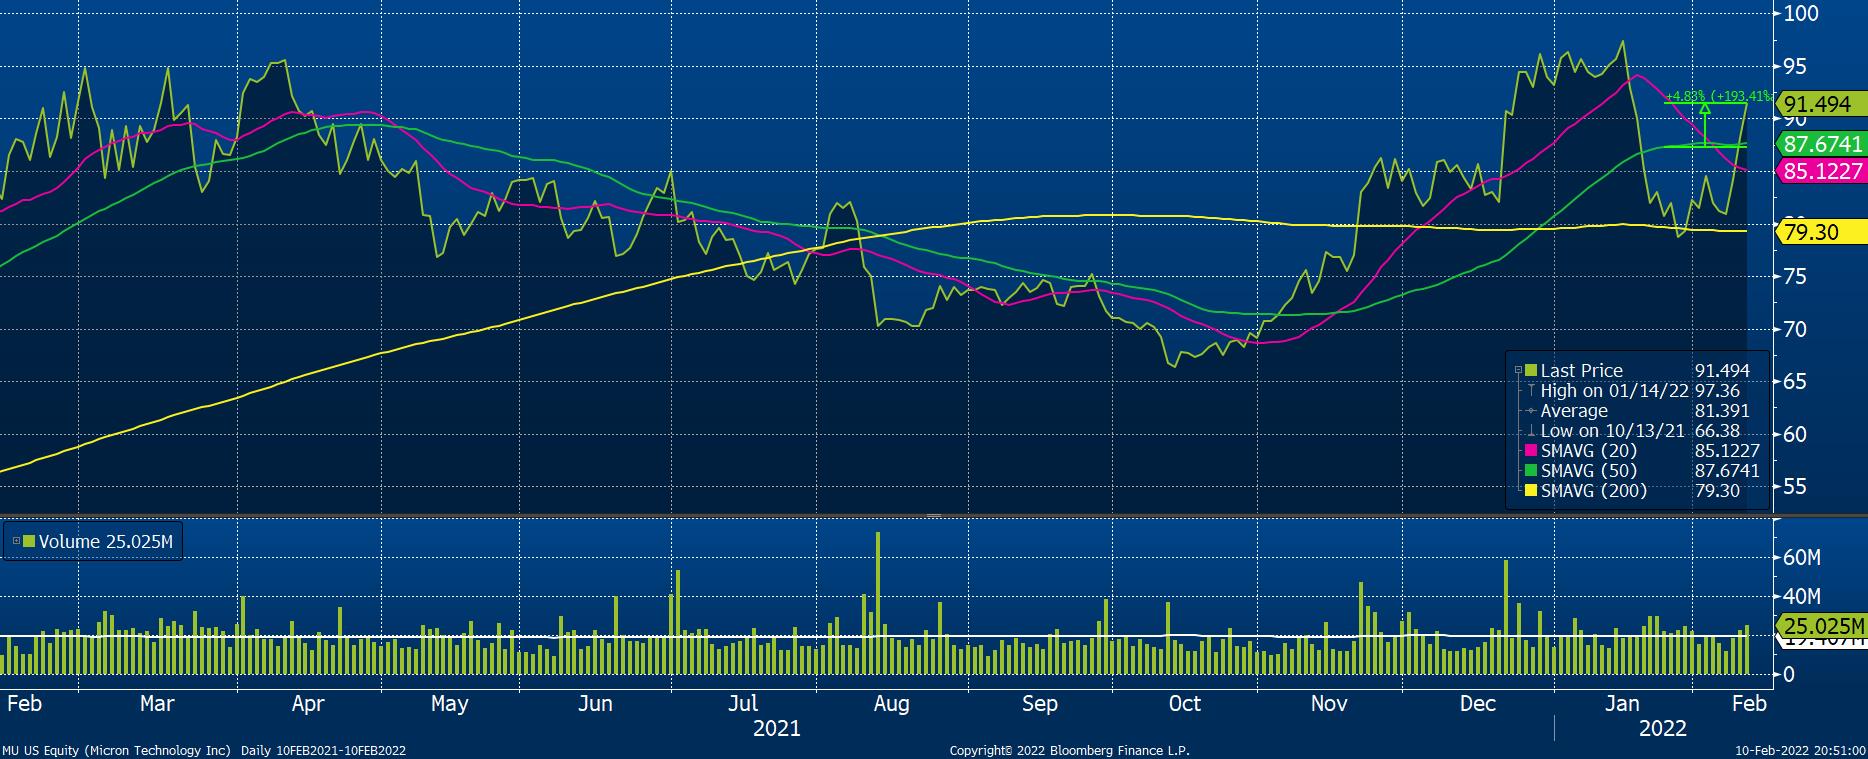This screenshot has width=1868, height=759.
Task: Click the 0 volume axis label
Action: [x=1790, y=675]
